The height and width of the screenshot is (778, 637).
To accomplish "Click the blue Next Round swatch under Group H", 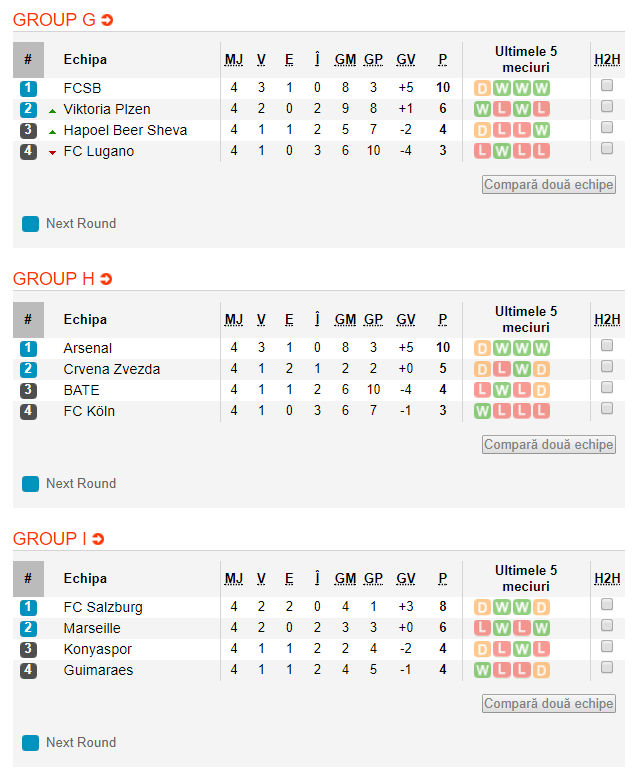I will [30, 484].
